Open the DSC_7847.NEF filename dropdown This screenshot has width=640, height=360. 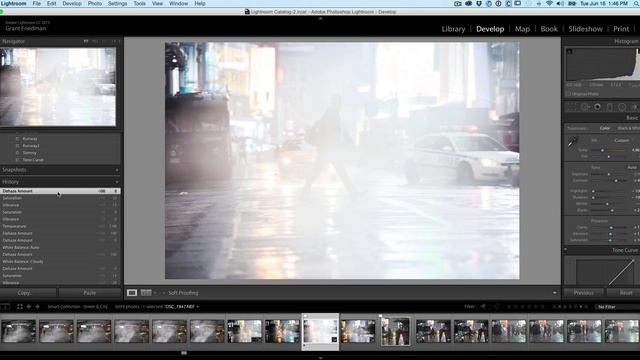tap(182, 307)
